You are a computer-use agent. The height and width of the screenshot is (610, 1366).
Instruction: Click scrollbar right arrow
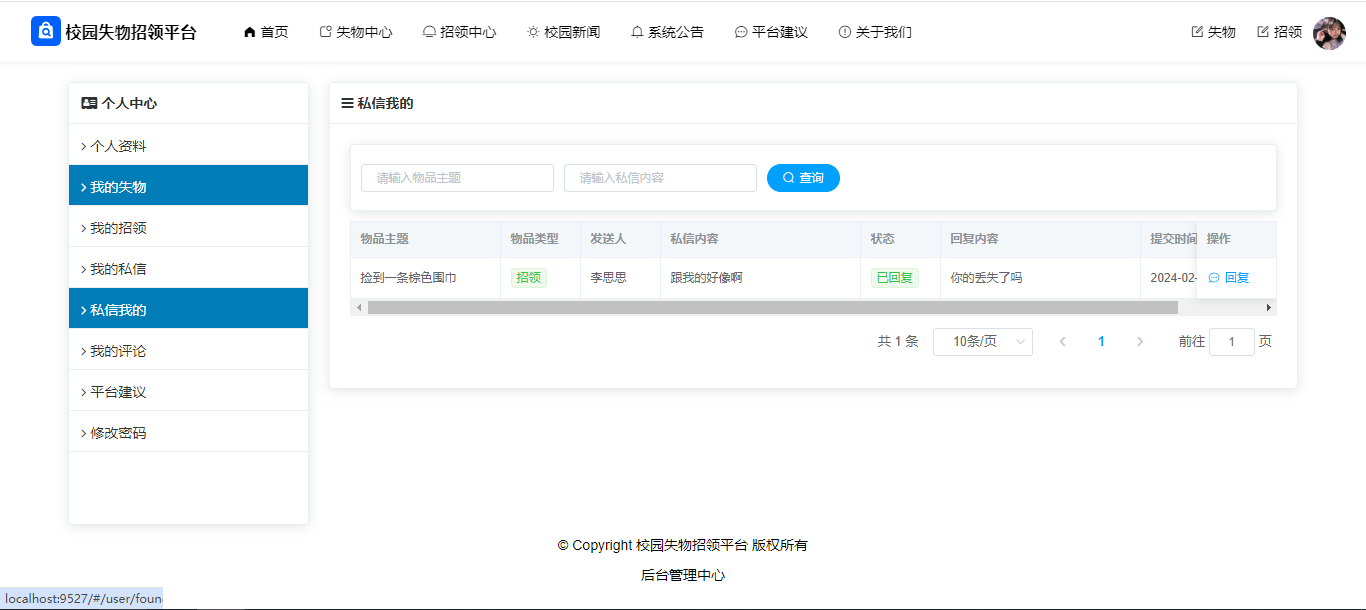point(1269,307)
